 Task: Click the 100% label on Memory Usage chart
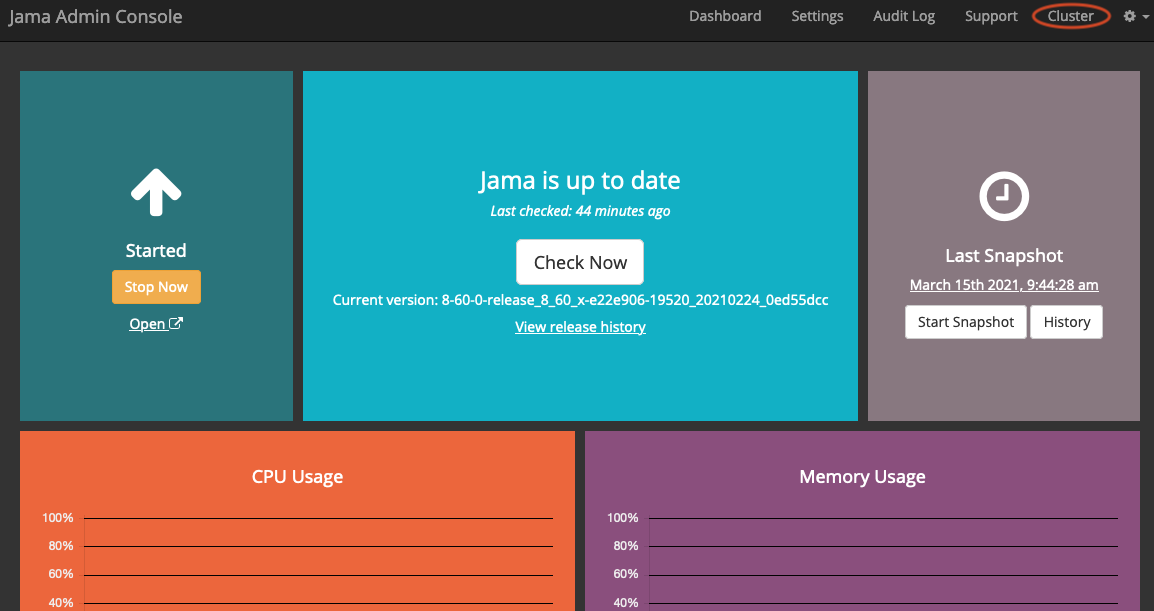(623, 518)
